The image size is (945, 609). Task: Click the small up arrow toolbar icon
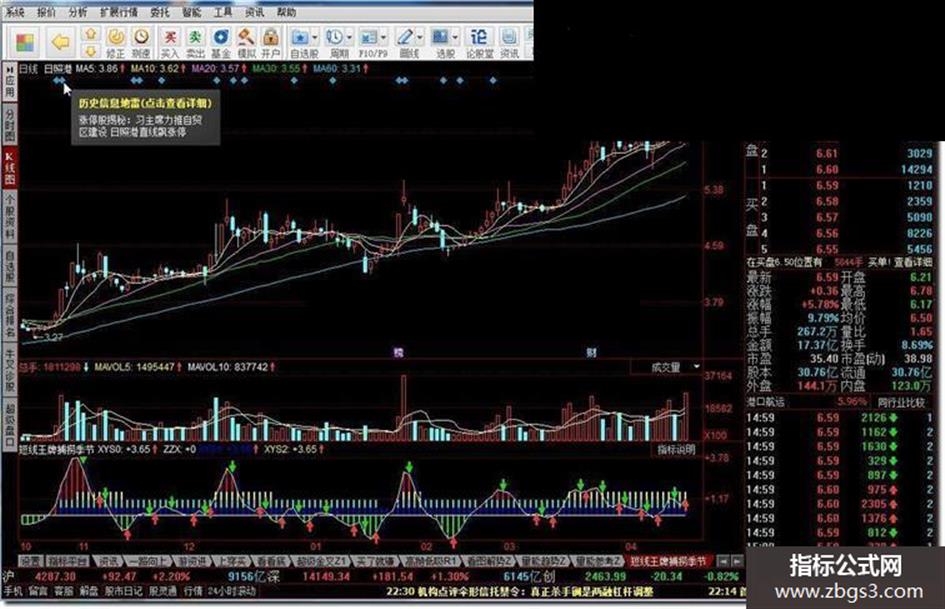[x=90, y=34]
